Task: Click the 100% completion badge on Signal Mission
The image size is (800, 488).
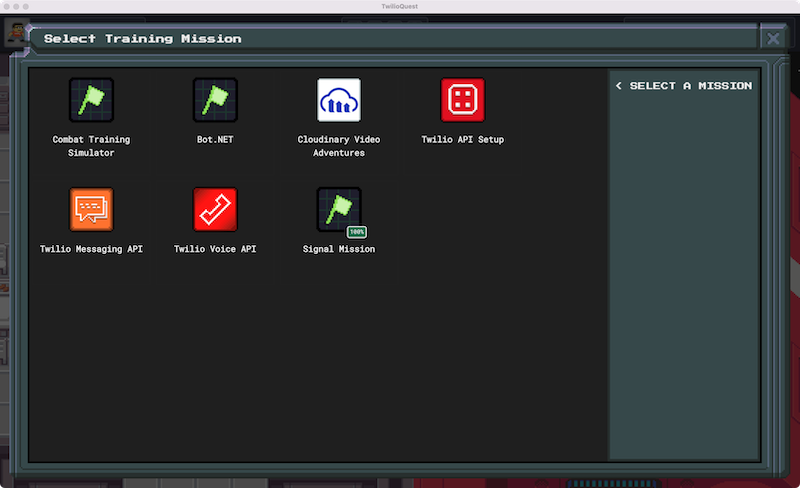Action: pyautogui.click(x=357, y=232)
